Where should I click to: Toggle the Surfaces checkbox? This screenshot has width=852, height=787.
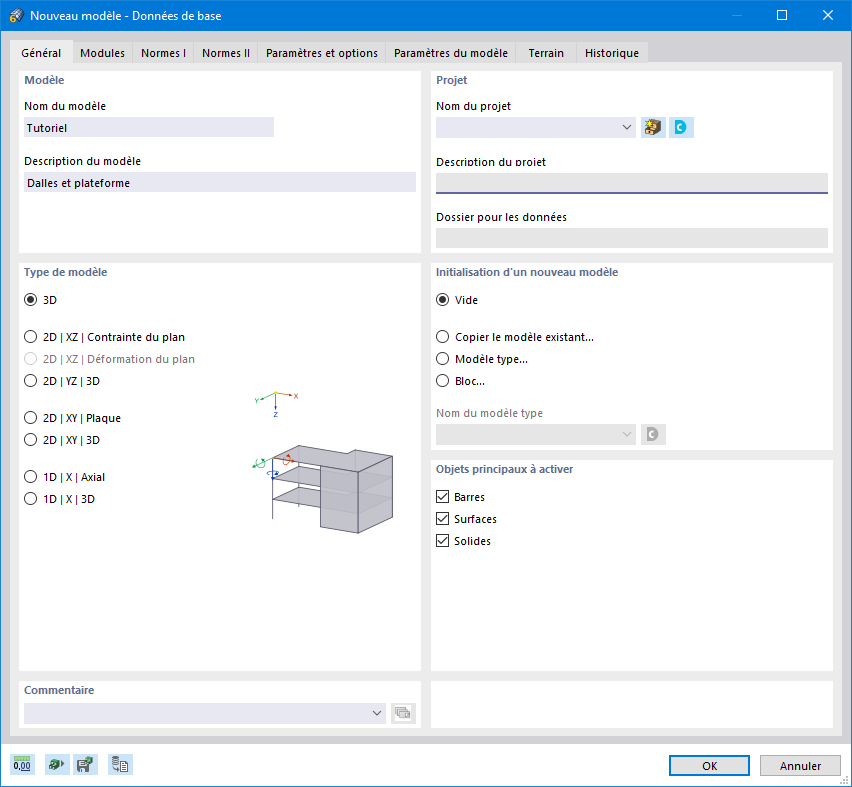pyautogui.click(x=442, y=519)
